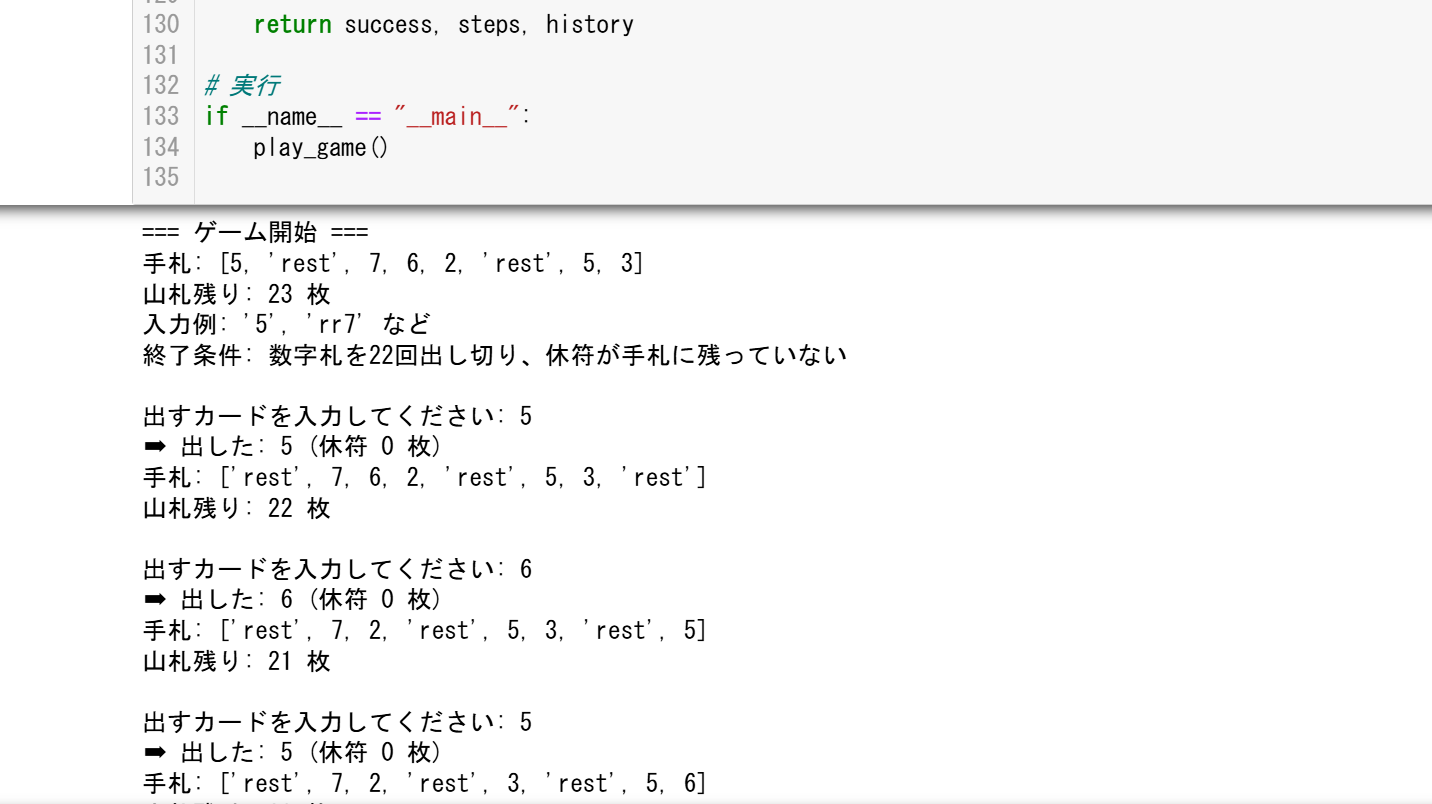Click the '# 実行' comment line
This screenshot has height=804, width=1432.
tap(241, 86)
